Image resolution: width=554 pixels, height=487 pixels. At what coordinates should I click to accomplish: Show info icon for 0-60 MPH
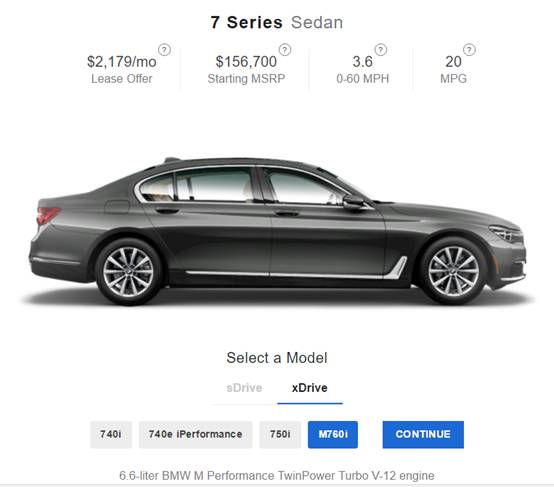[x=381, y=50]
